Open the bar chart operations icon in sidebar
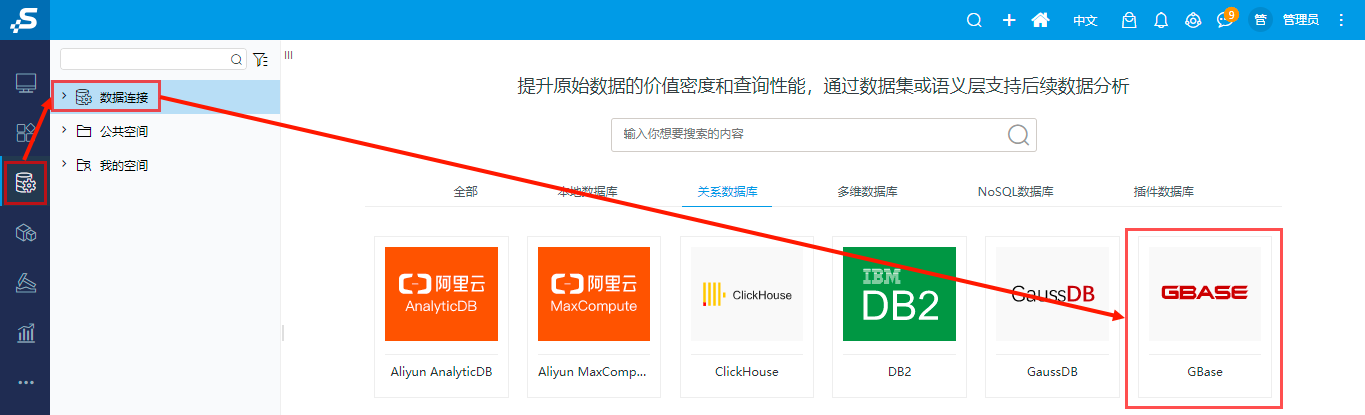Viewport: 1365px width, 415px height. [26, 333]
